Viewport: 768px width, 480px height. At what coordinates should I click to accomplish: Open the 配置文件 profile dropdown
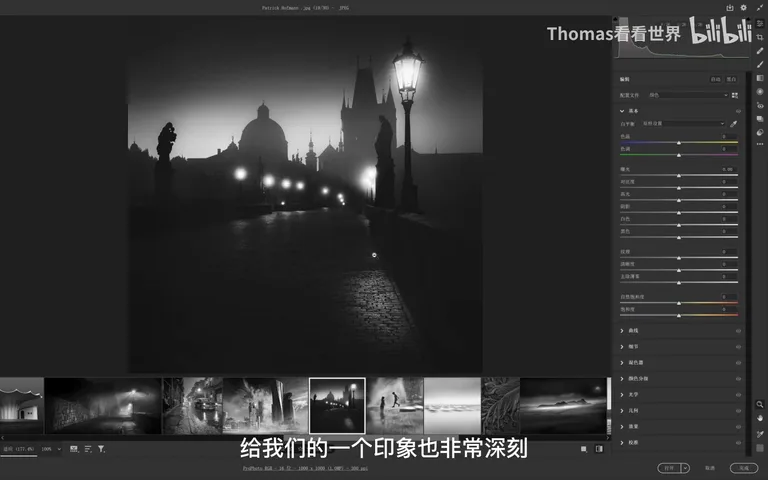(x=687, y=95)
